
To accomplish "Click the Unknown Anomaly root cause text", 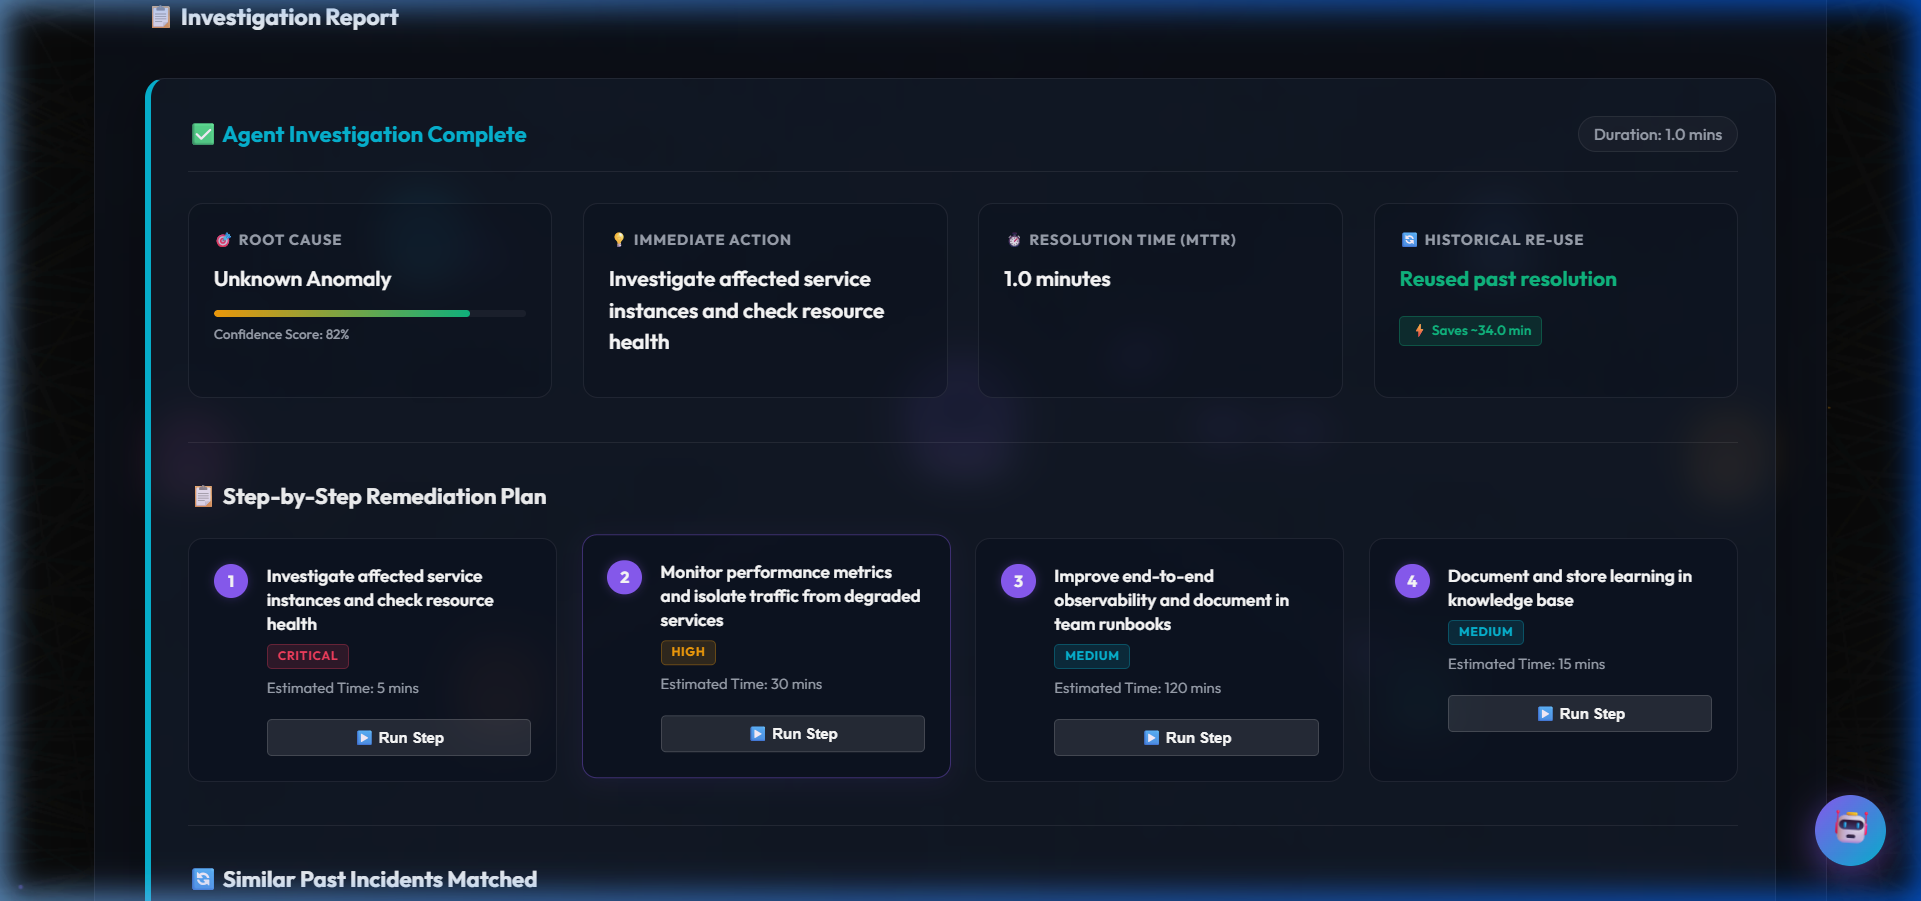I will (302, 279).
